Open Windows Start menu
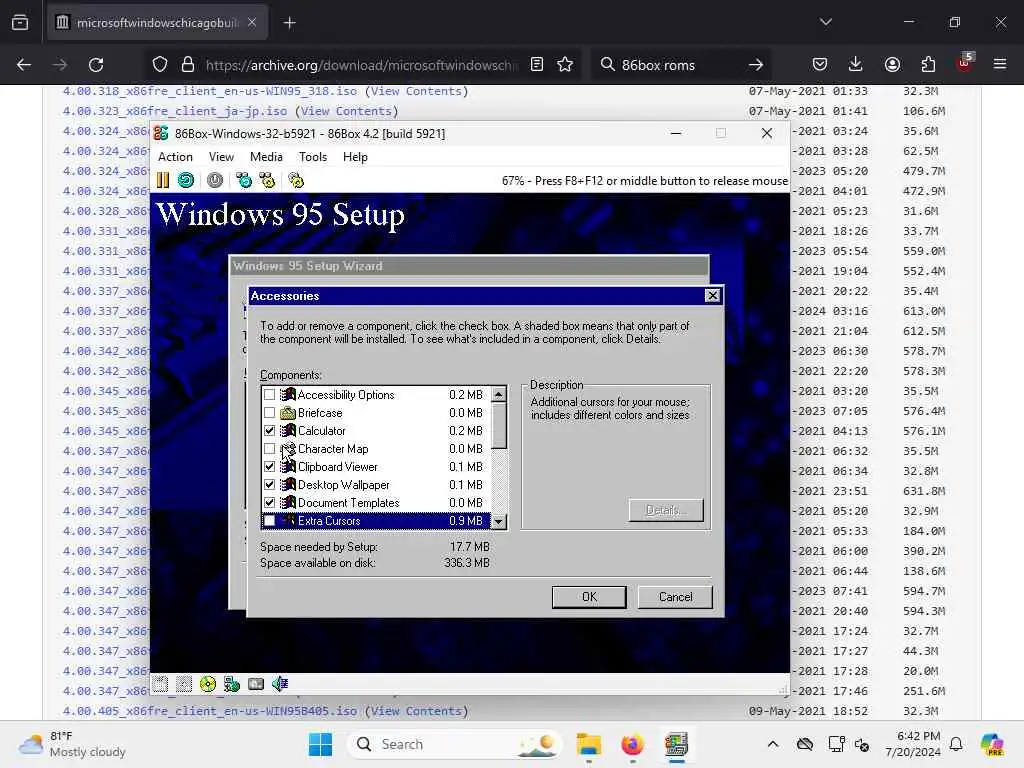This screenshot has height=768, width=1024. 320,744
